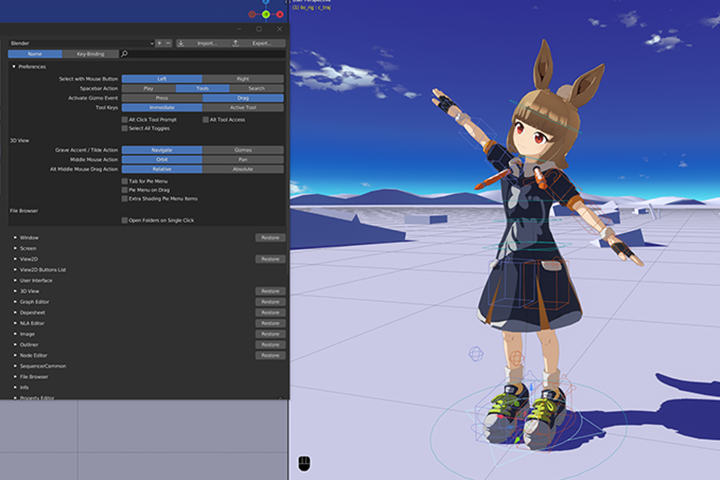Enable Alt Tool Access checkbox
The height and width of the screenshot is (480, 720).
pyautogui.click(x=206, y=119)
